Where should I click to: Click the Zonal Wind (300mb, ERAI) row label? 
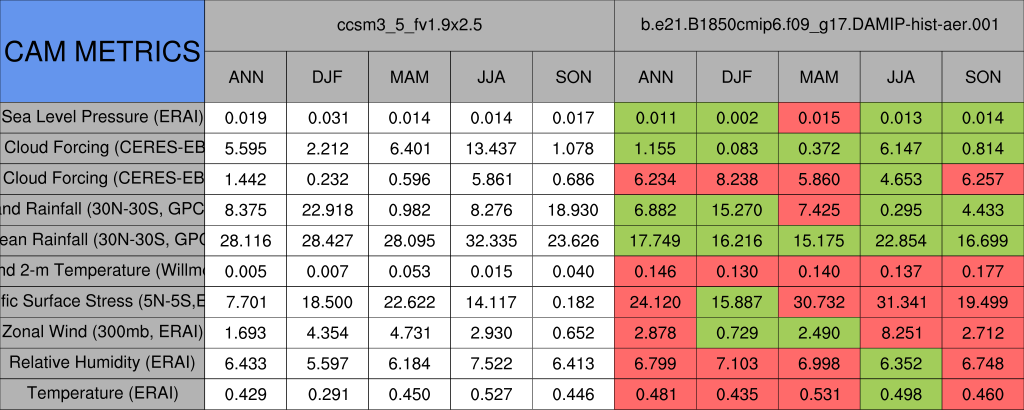[102, 332]
